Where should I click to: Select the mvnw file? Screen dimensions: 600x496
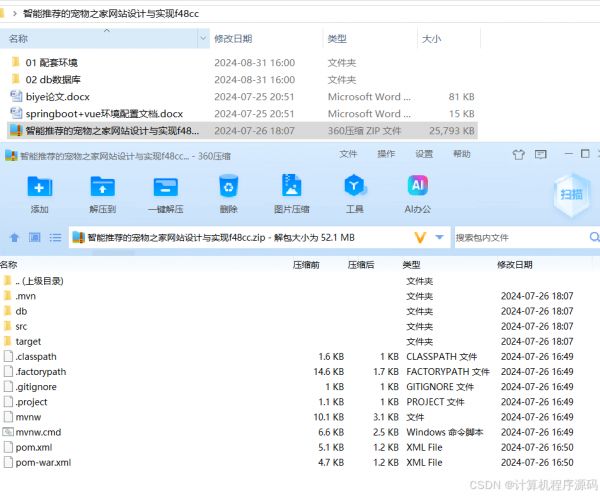tap(22, 417)
